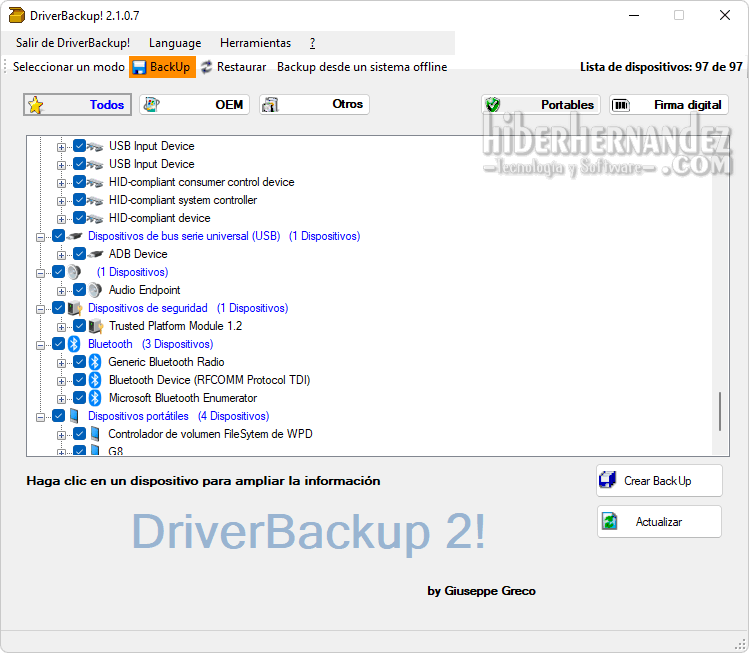This screenshot has width=749, height=653.
Task: Expand Trusted Platform Module 1.2 node
Action: [x=61, y=327]
